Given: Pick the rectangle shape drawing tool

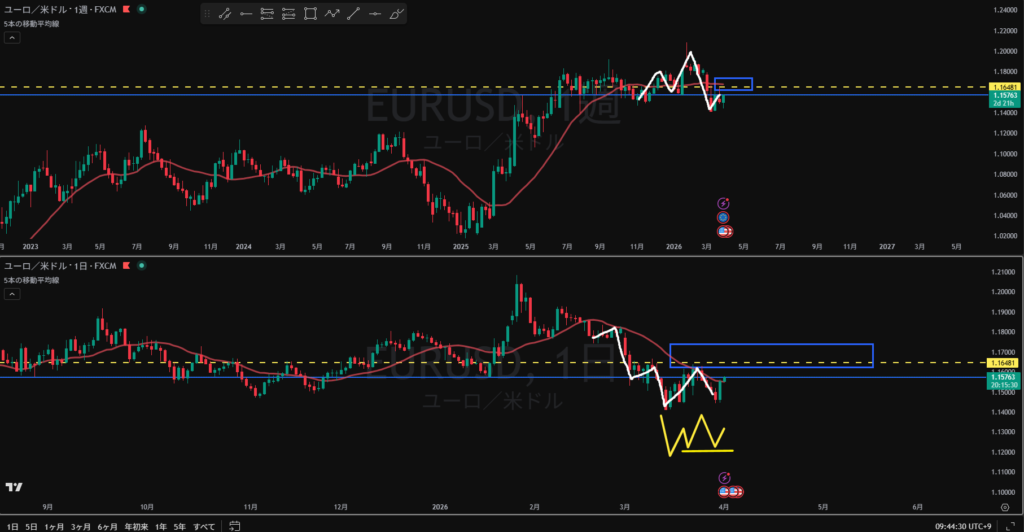Looking at the screenshot, I should pyautogui.click(x=310, y=14).
